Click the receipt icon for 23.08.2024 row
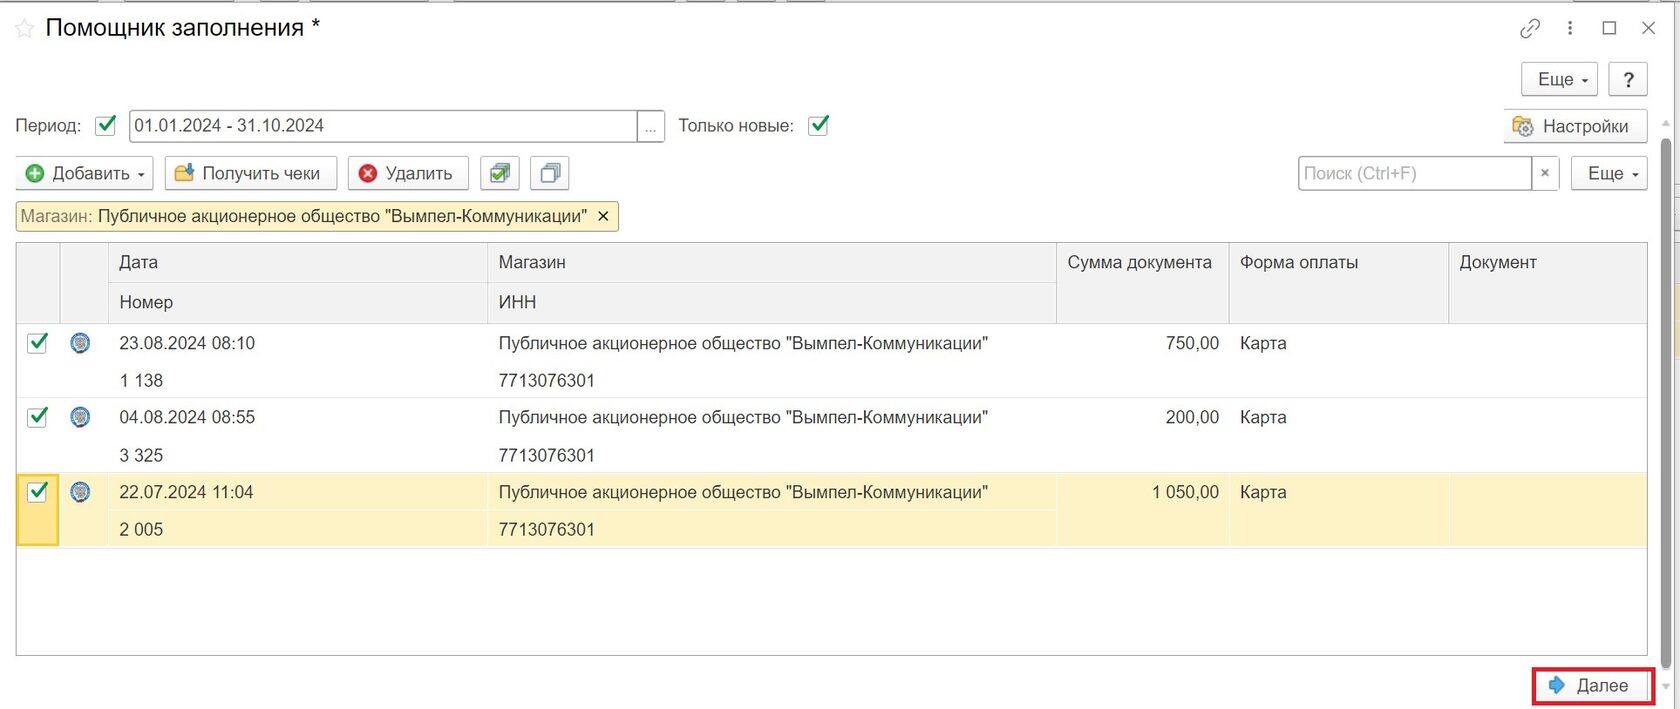Image resolution: width=1680 pixels, height=709 pixels. (x=80, y=343)
